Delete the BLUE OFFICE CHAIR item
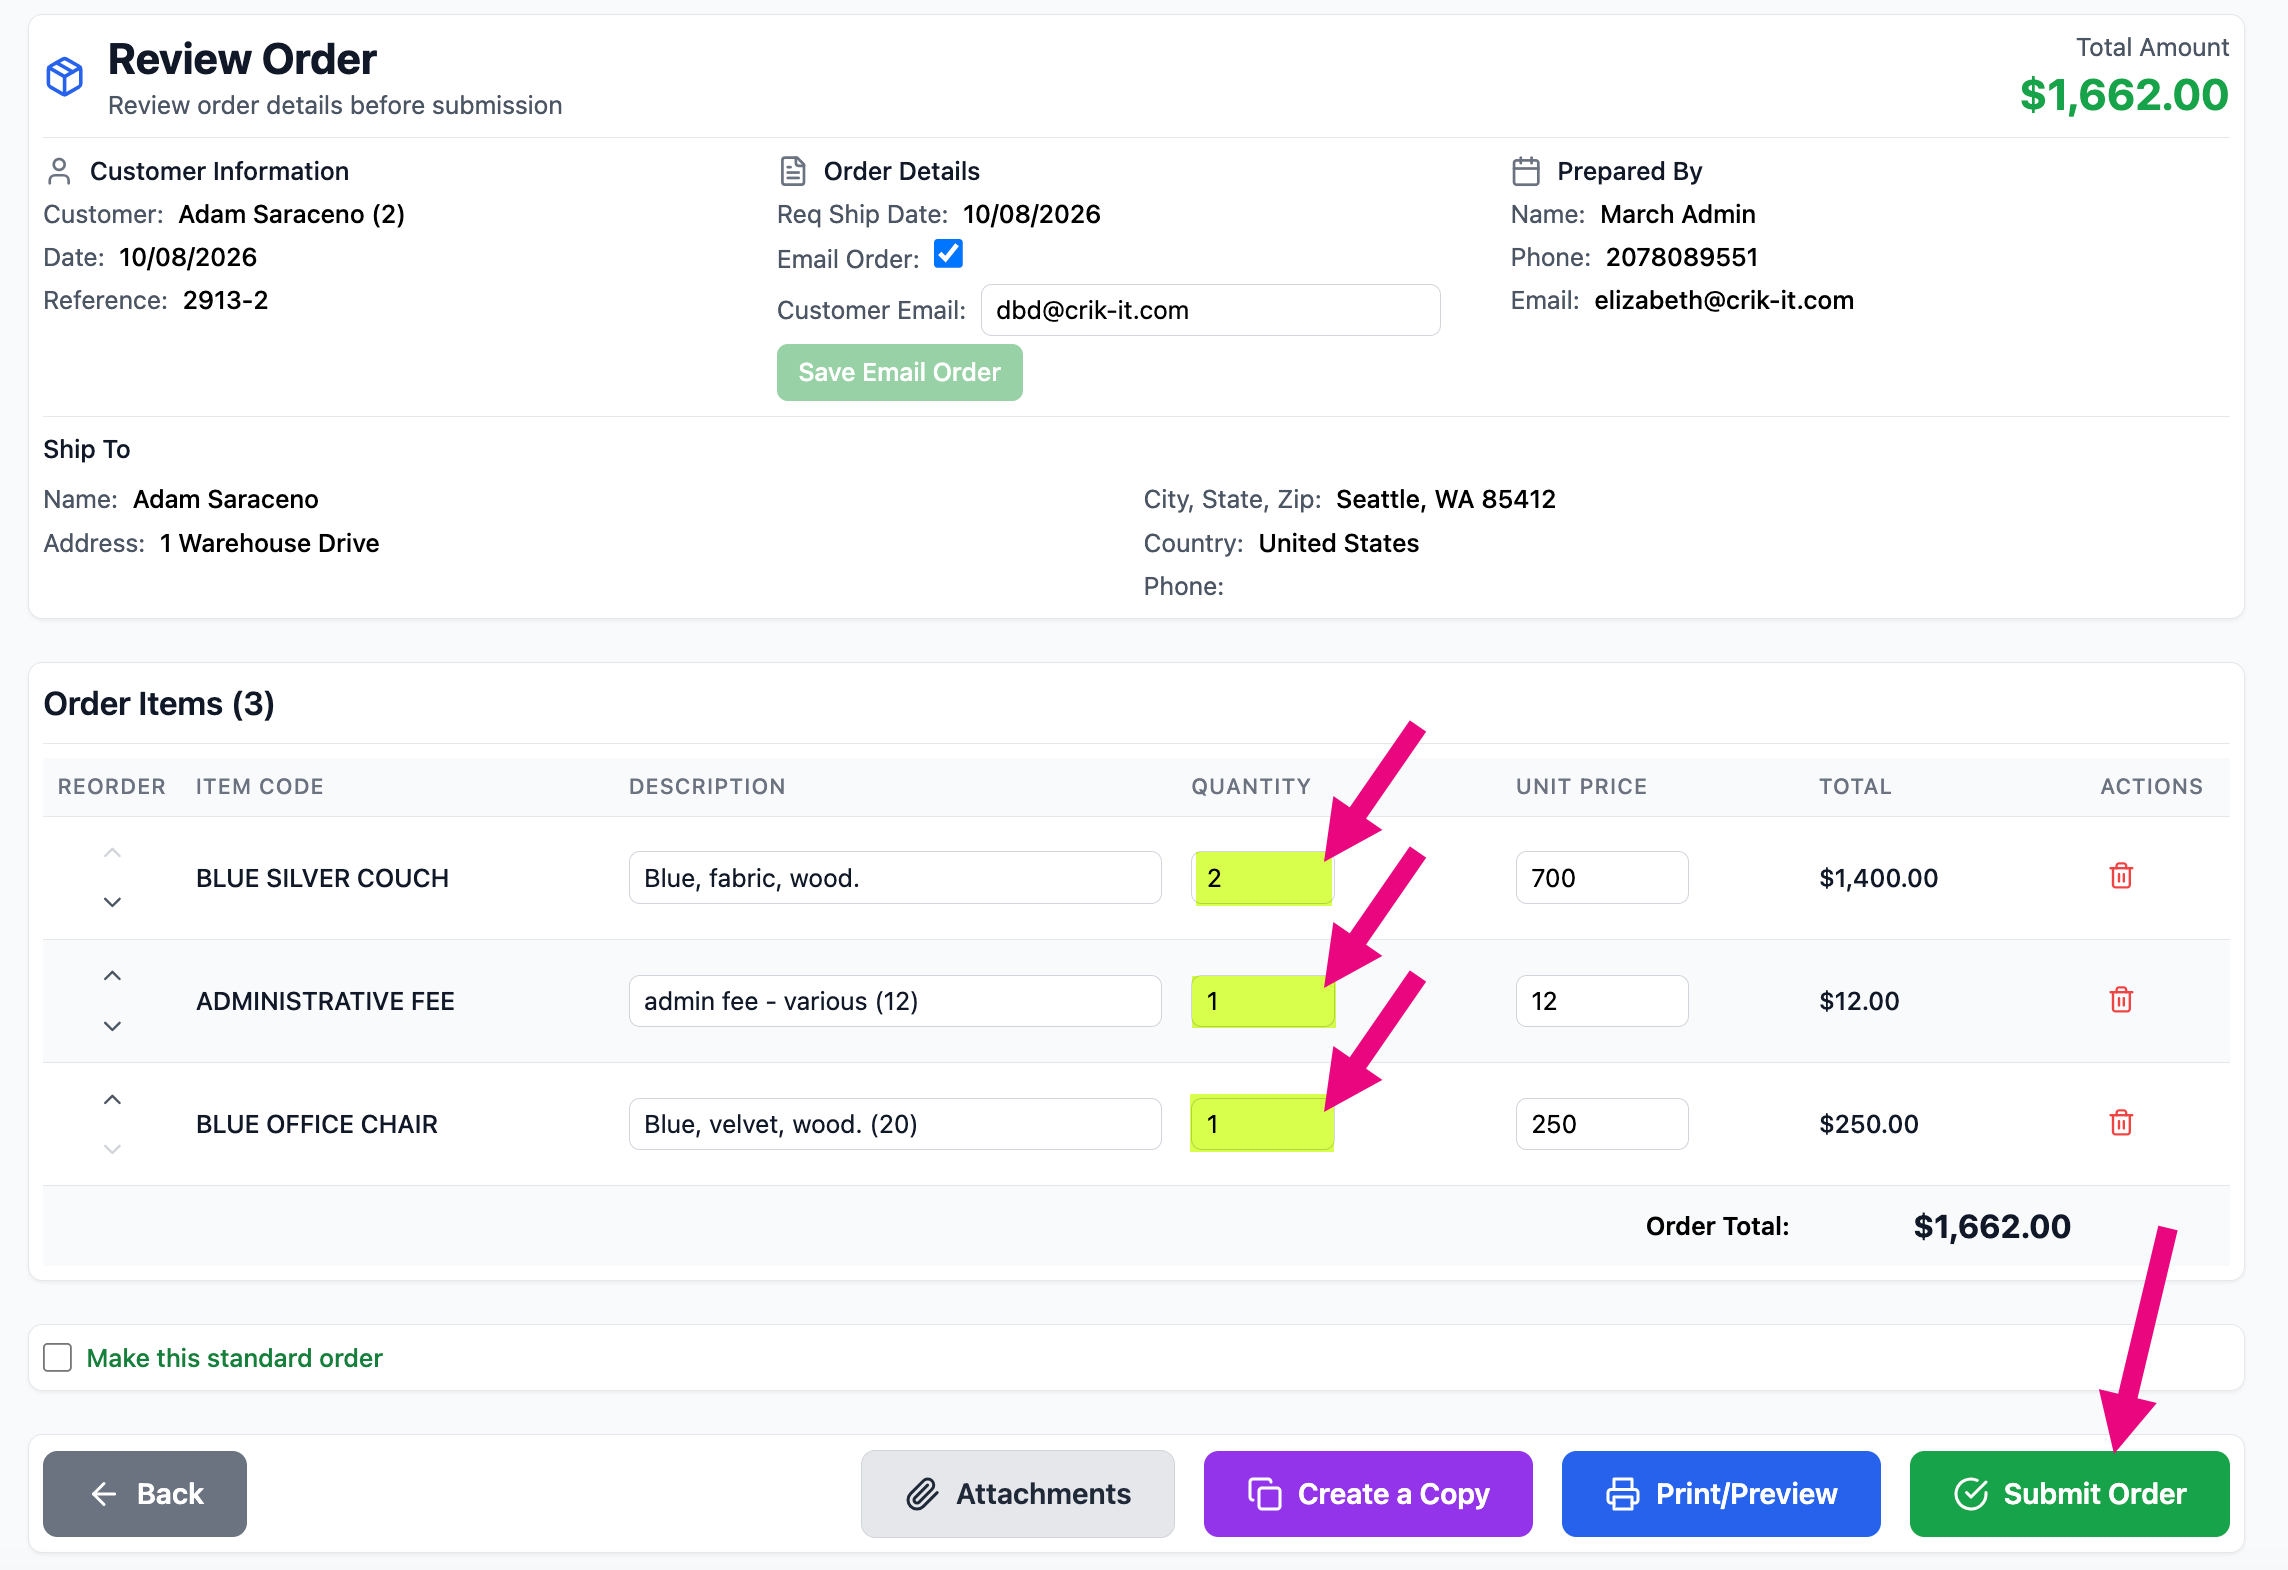The width and height of the screenshot is (2288, 1570). tap(2121, 1122)
